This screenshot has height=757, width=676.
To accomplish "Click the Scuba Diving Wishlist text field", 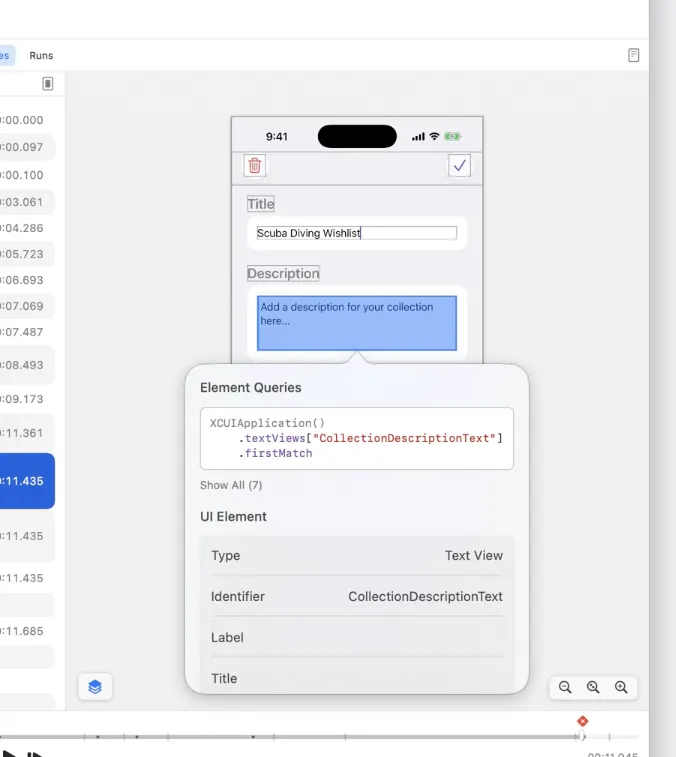I will [x=356, y=233].
